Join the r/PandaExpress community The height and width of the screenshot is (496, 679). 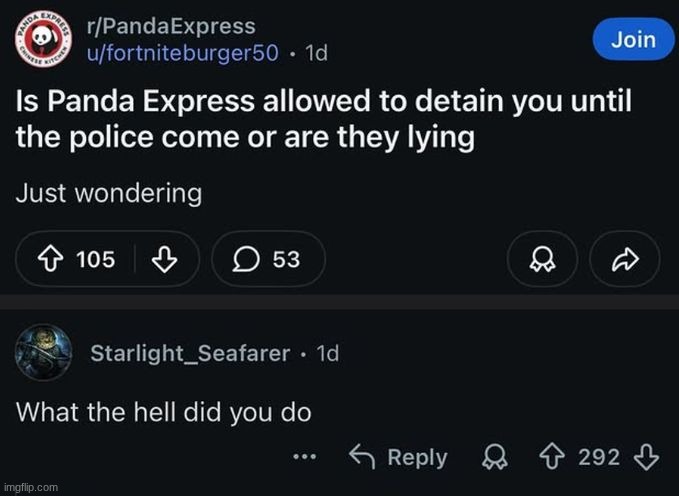(x=633, y=40)
